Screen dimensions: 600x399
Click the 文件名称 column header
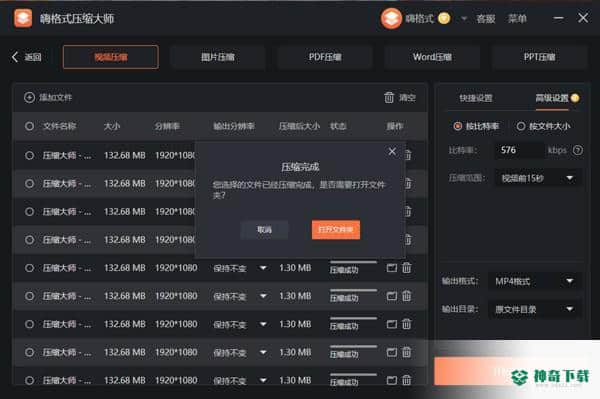click(59, 126)
